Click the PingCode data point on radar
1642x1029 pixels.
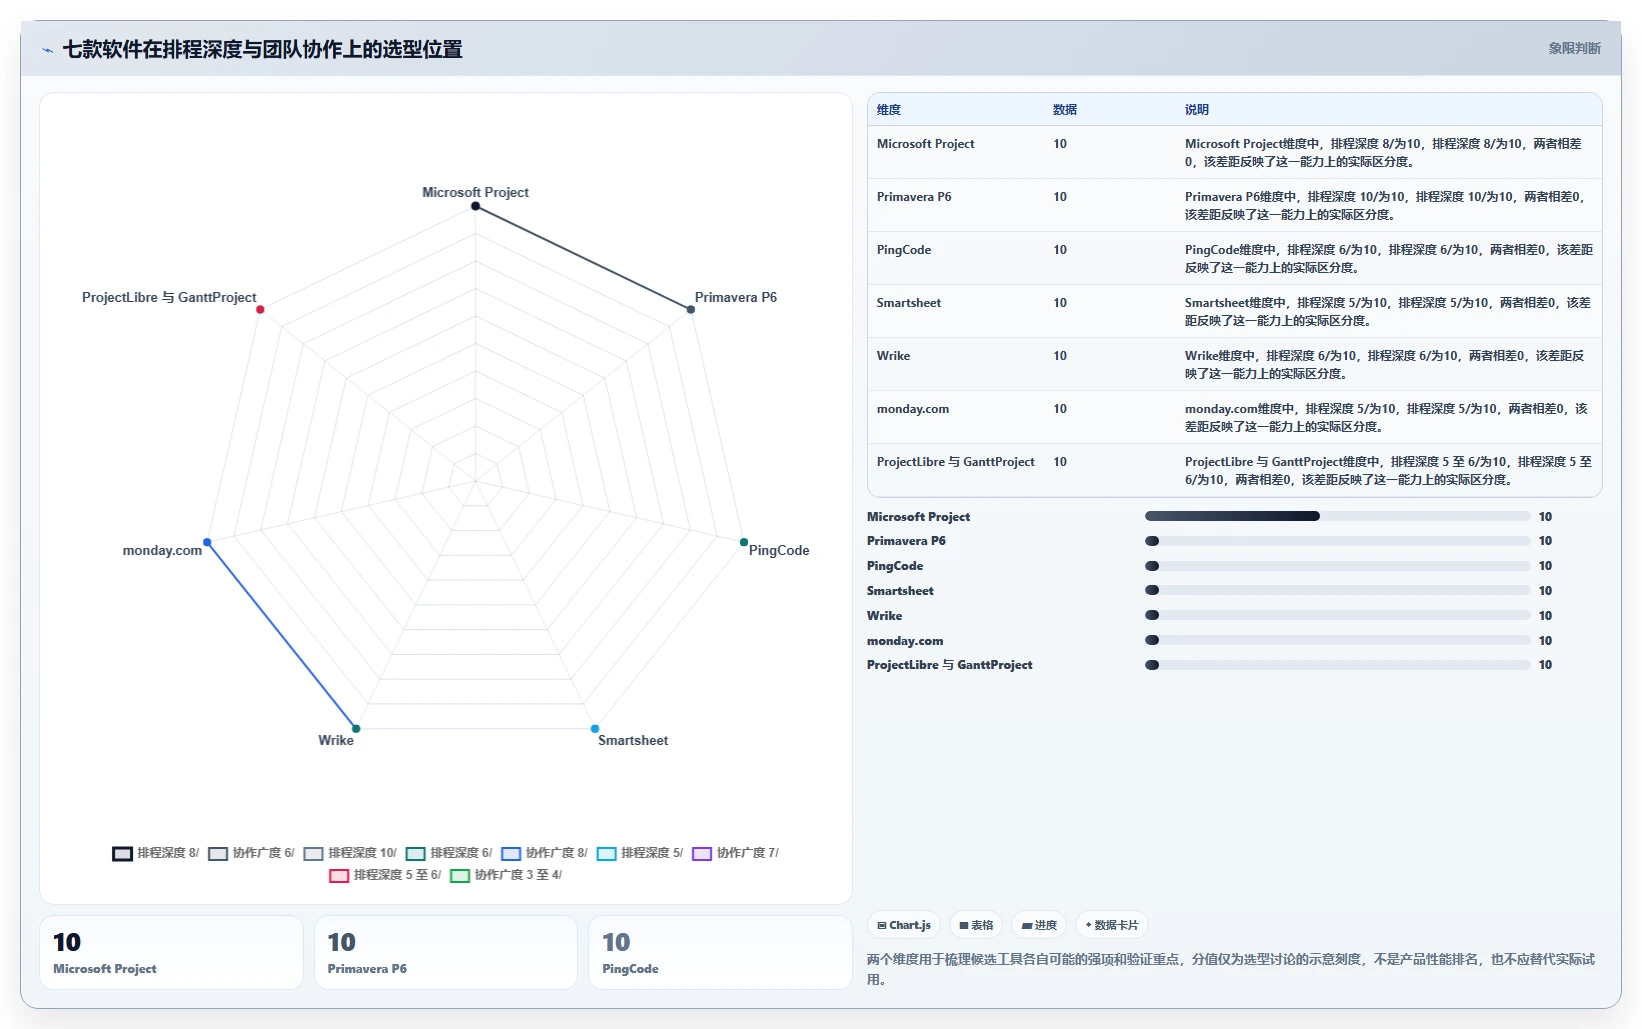pos(744,542)
